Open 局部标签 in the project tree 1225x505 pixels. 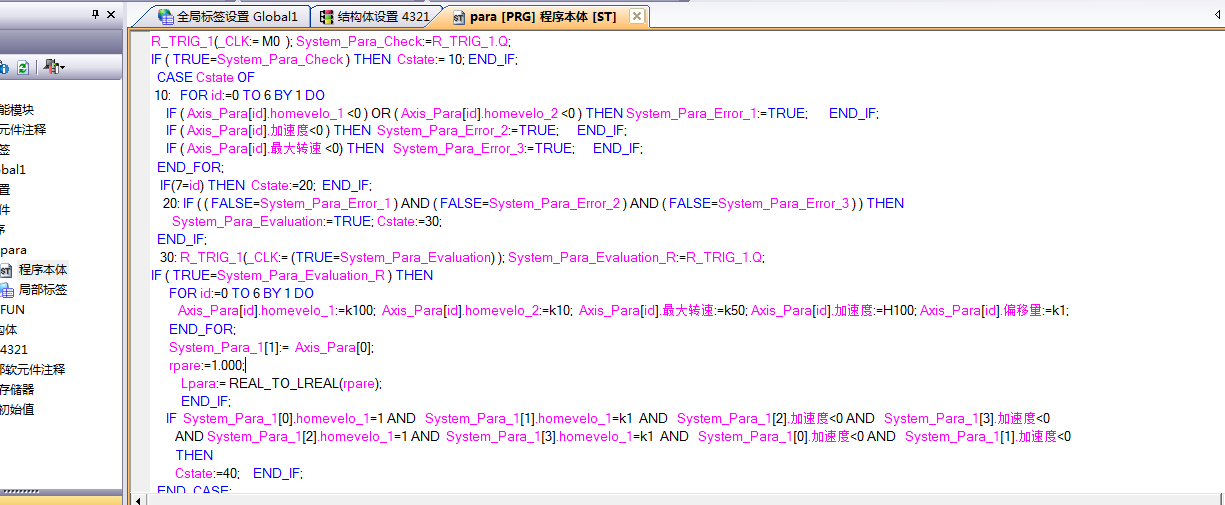(43, 290)
